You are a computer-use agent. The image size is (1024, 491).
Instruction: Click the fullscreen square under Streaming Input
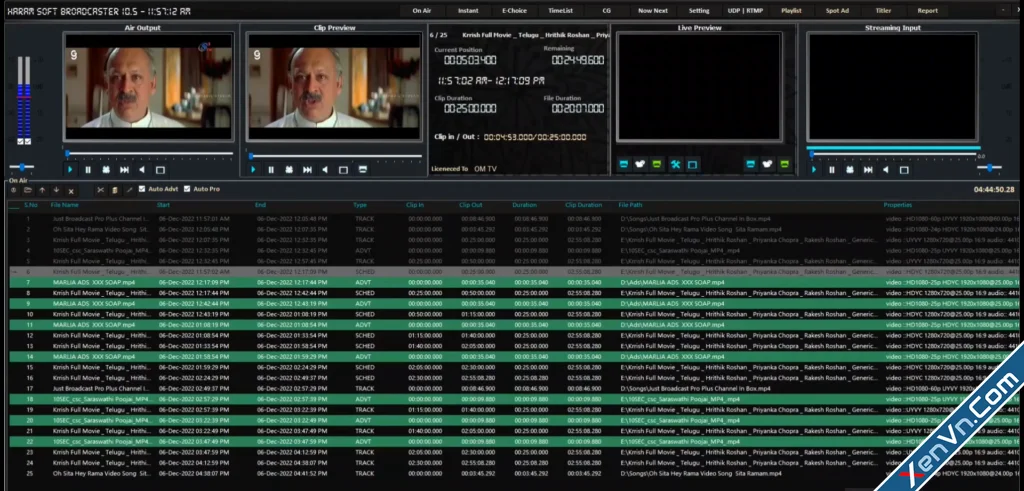pos(904,170)
